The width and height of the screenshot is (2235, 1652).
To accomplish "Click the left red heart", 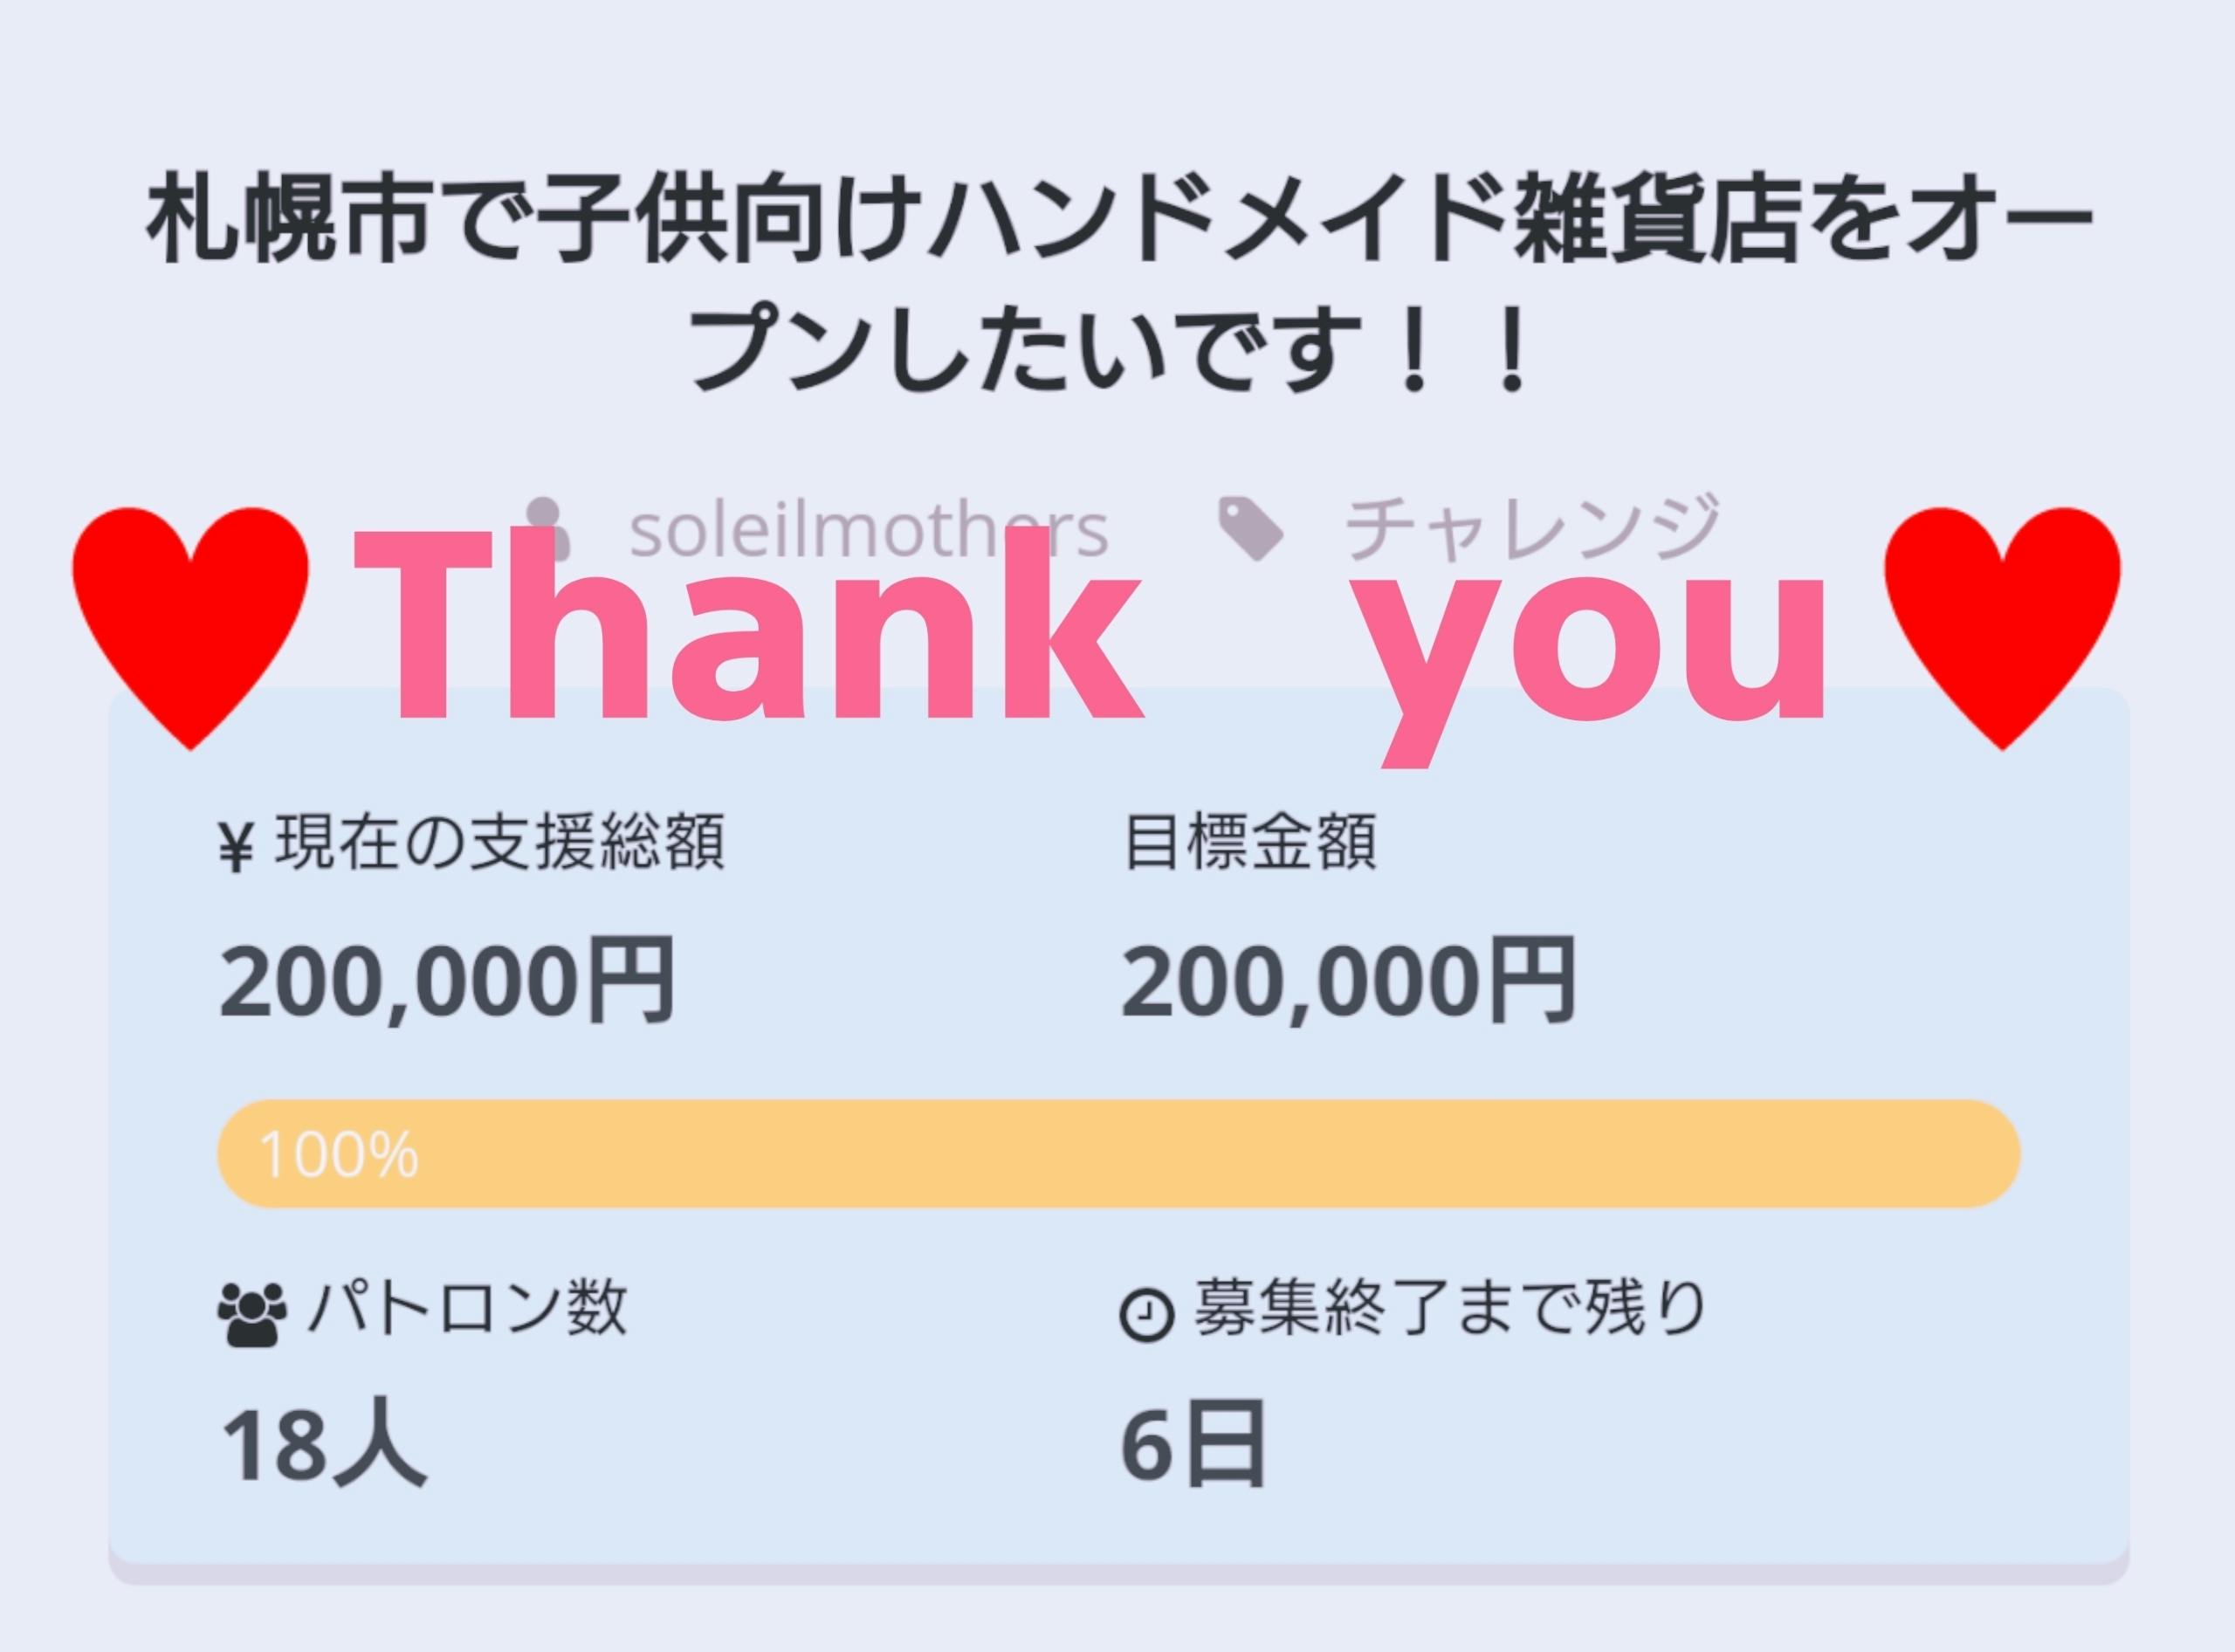I will (x=190, y=622).
